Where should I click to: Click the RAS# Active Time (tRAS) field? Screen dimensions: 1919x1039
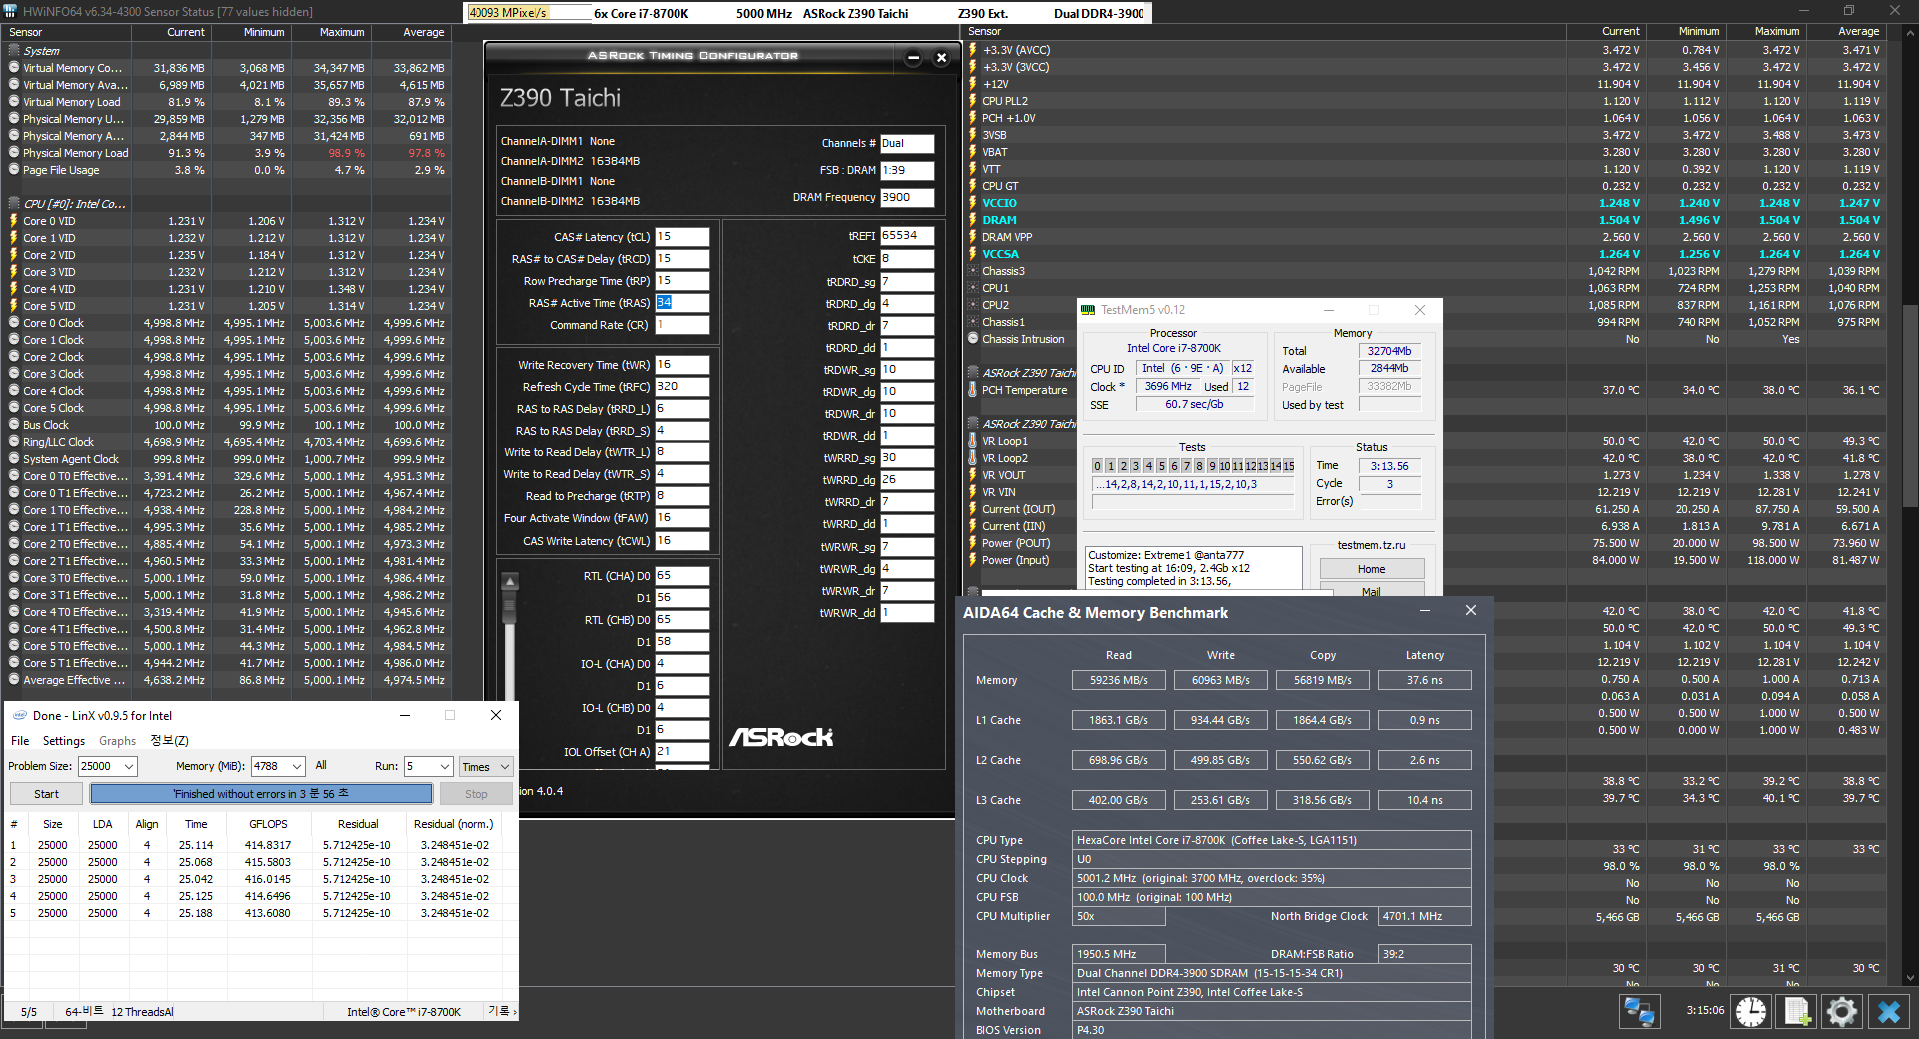pos(682,303)
